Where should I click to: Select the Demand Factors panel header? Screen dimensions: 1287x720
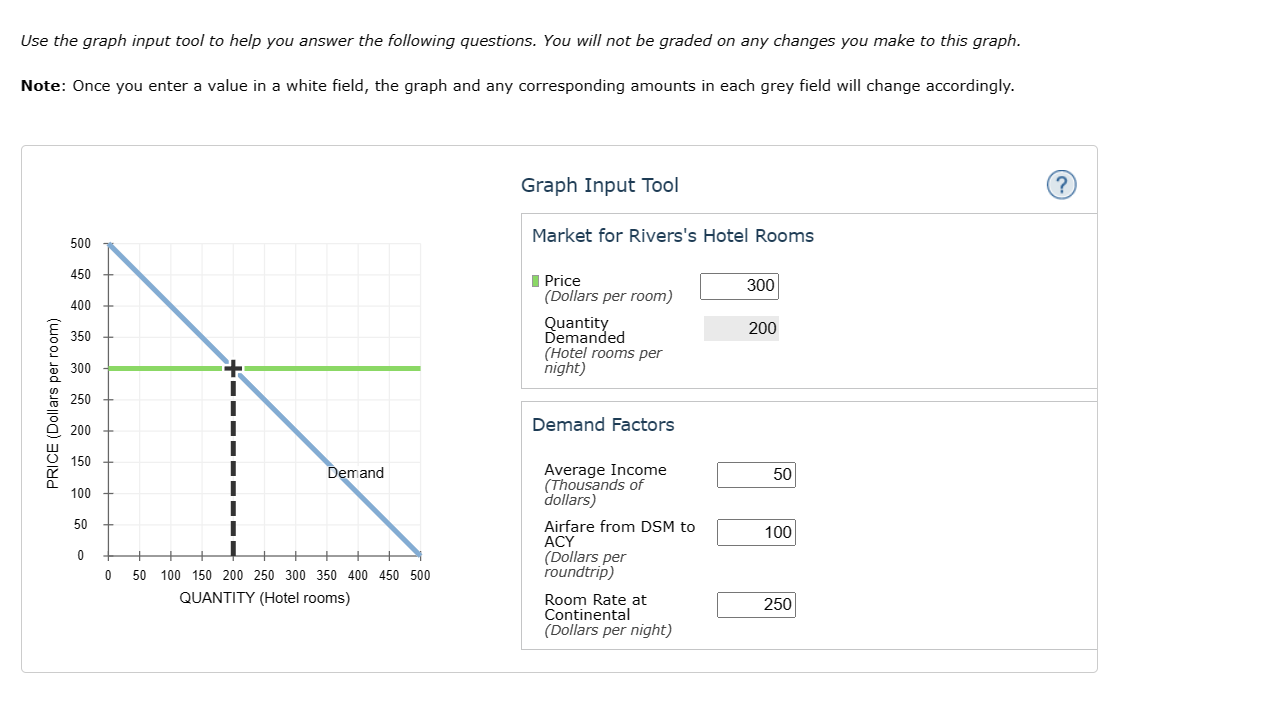[603, 425]
